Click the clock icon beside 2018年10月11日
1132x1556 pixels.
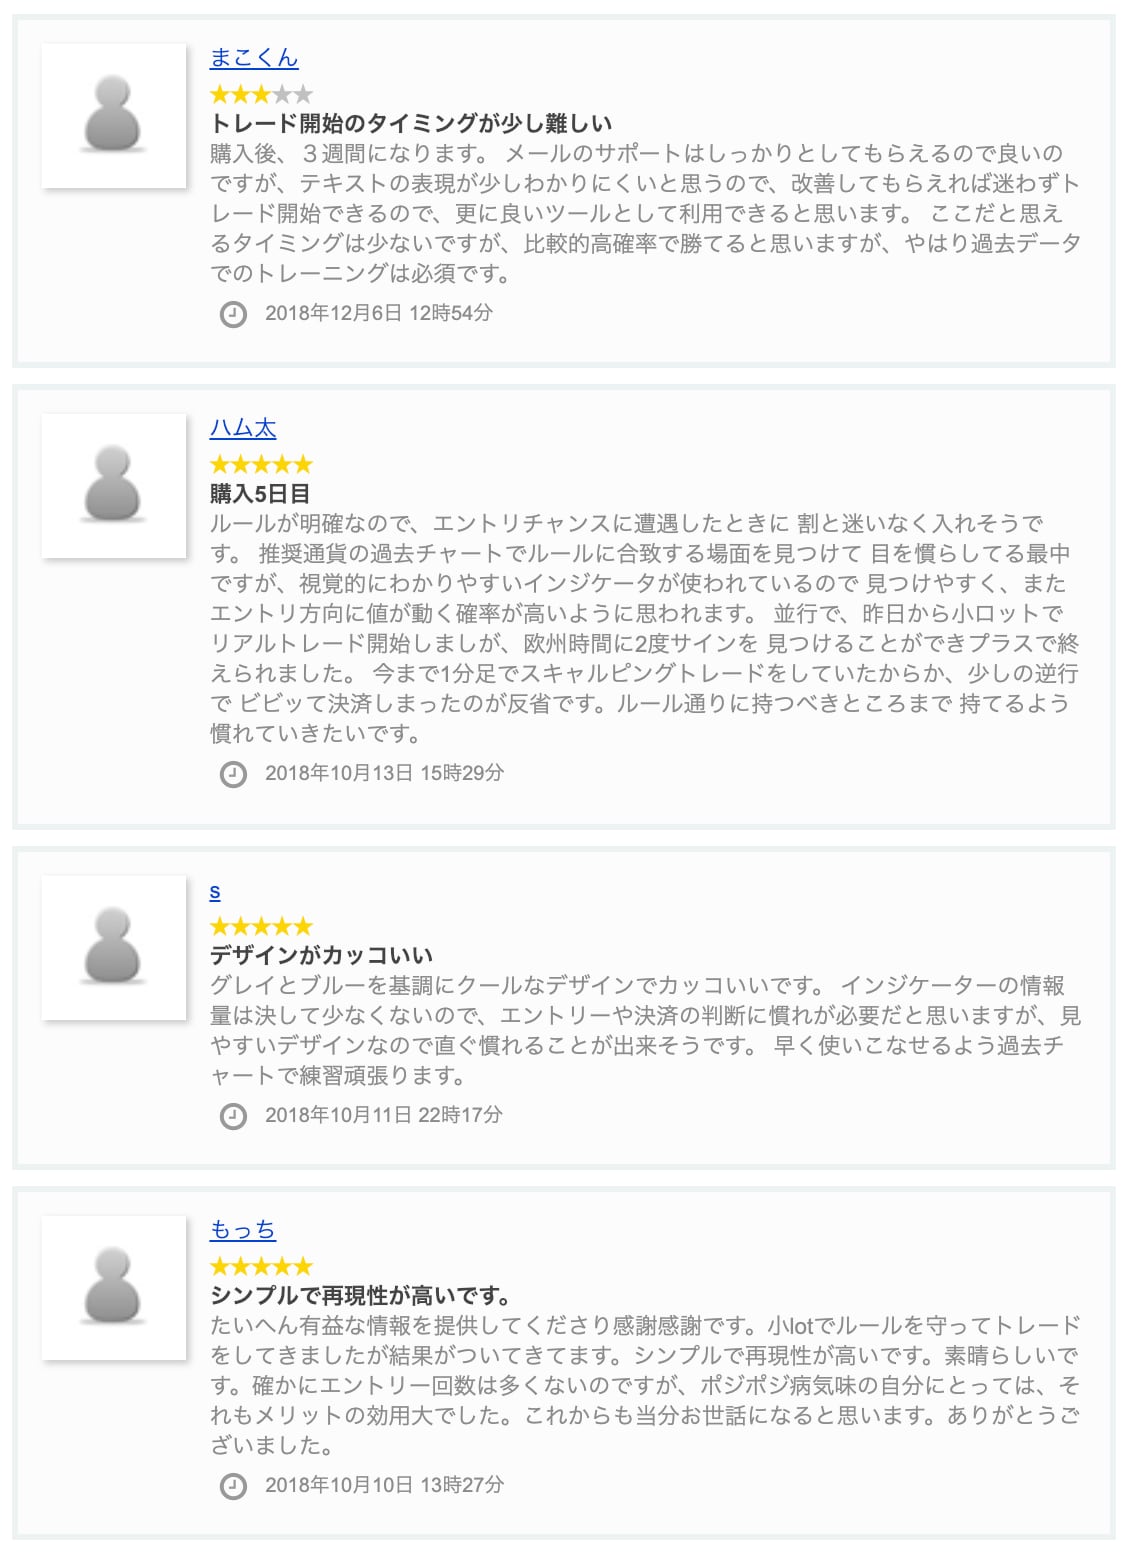tap(233, 1116)
